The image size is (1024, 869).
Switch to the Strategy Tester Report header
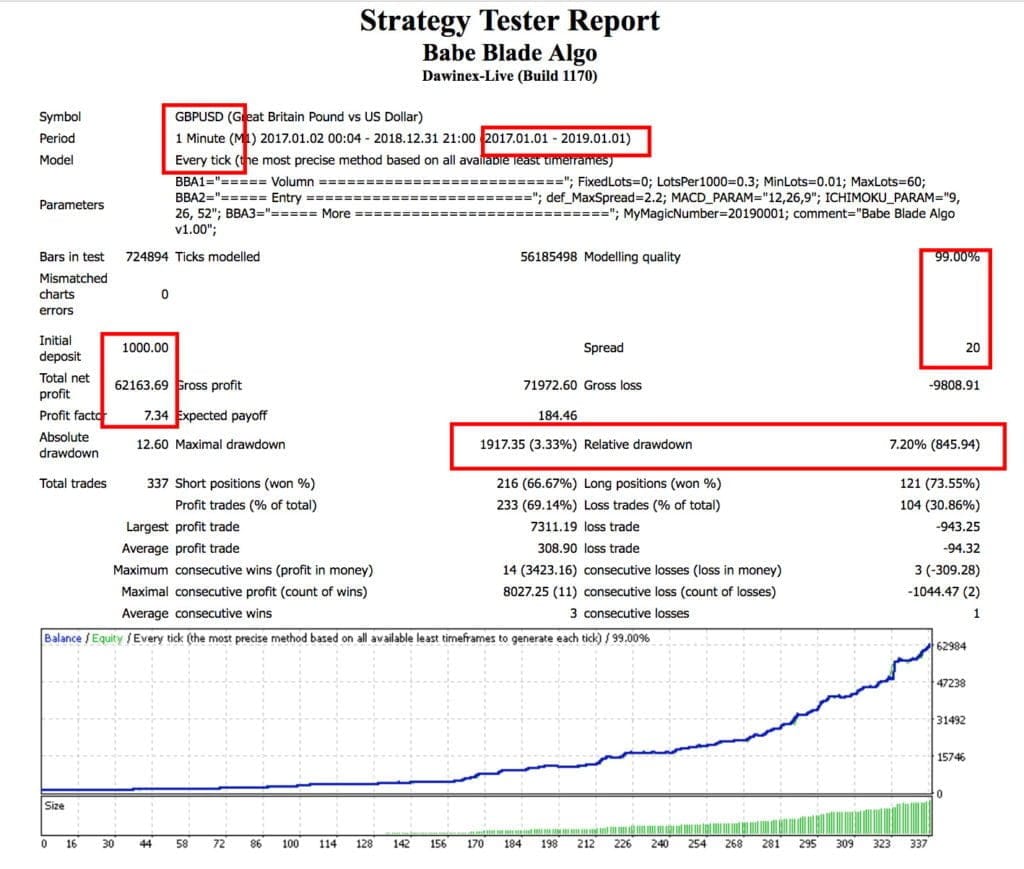coord(511,20)
